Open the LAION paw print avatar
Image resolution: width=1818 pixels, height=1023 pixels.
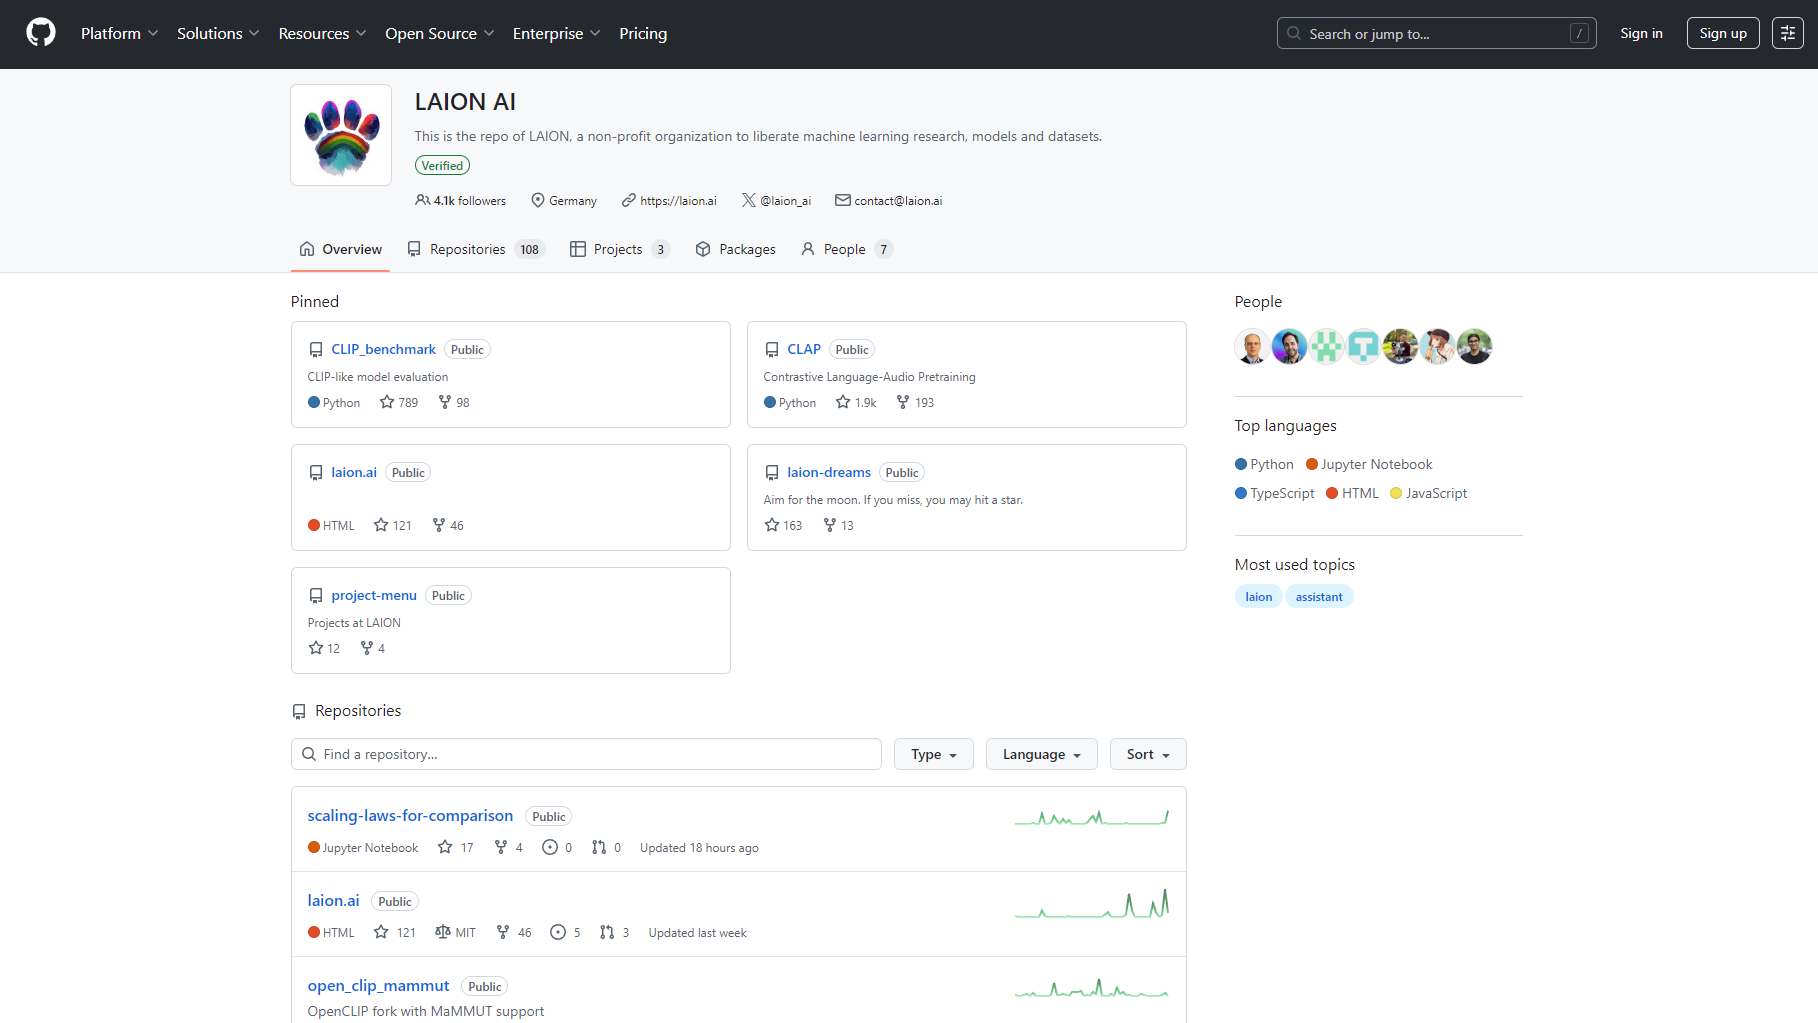(341, 135)
